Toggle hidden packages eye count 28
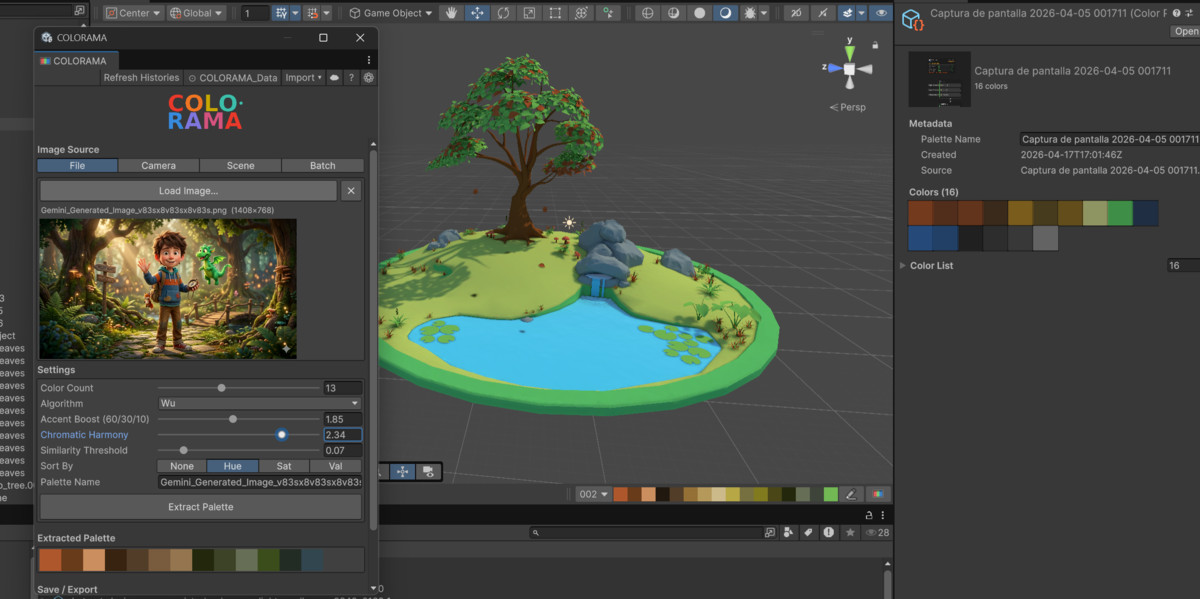The height and width of the screenshot is (599, 1200). point(877,533)
